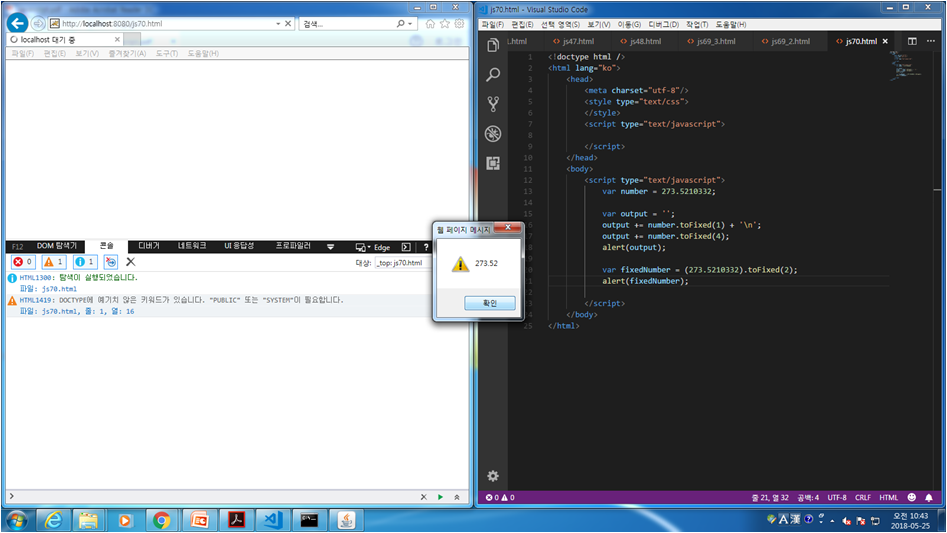Switch to the 네트워크 tab
This screenshot has height=533, width=947.
191,246
